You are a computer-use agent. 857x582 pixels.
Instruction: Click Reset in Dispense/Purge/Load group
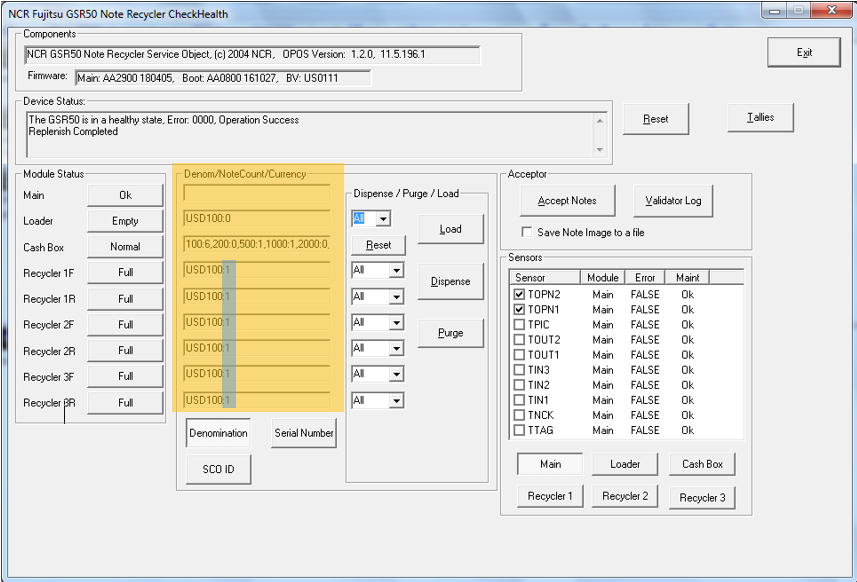378,245
